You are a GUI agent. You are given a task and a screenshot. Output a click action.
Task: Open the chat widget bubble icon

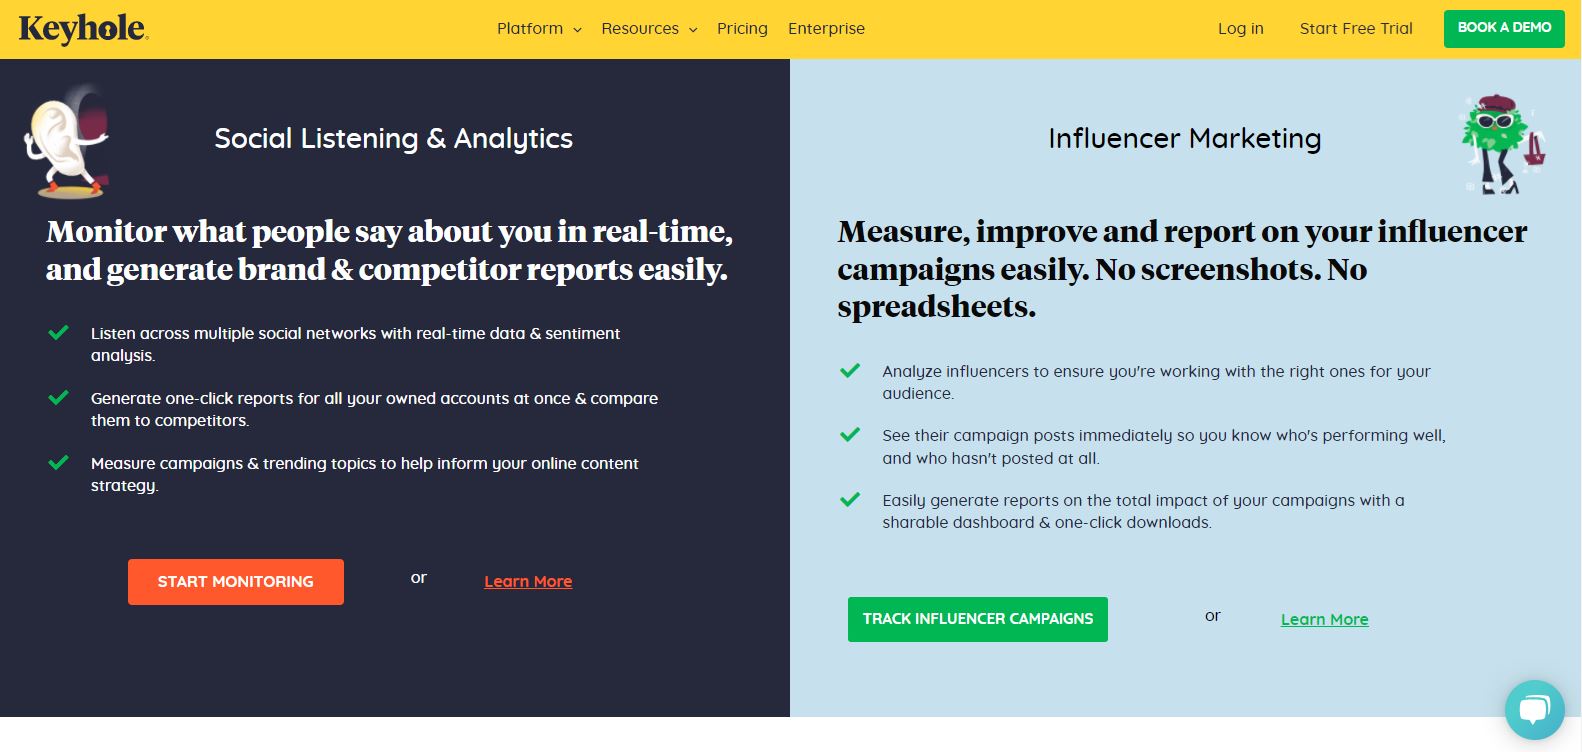(1534, 709)
